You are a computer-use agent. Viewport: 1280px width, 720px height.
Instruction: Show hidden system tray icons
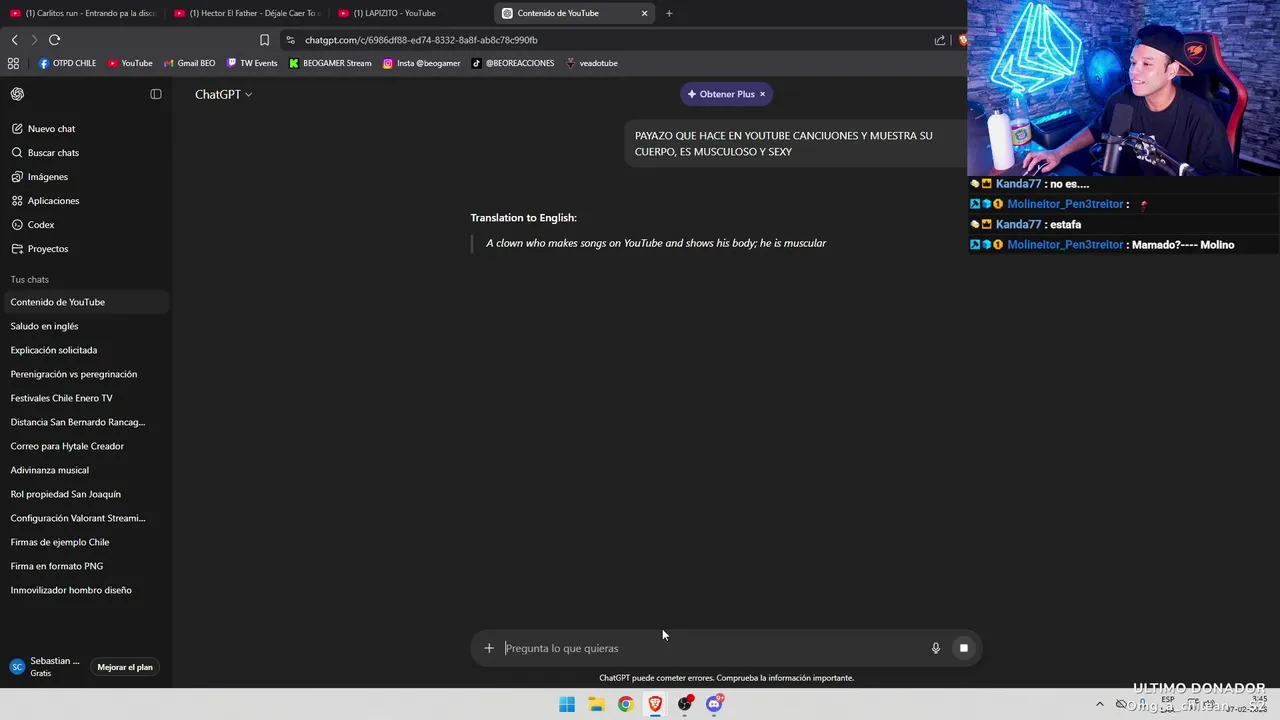[x=1100, y=704]
